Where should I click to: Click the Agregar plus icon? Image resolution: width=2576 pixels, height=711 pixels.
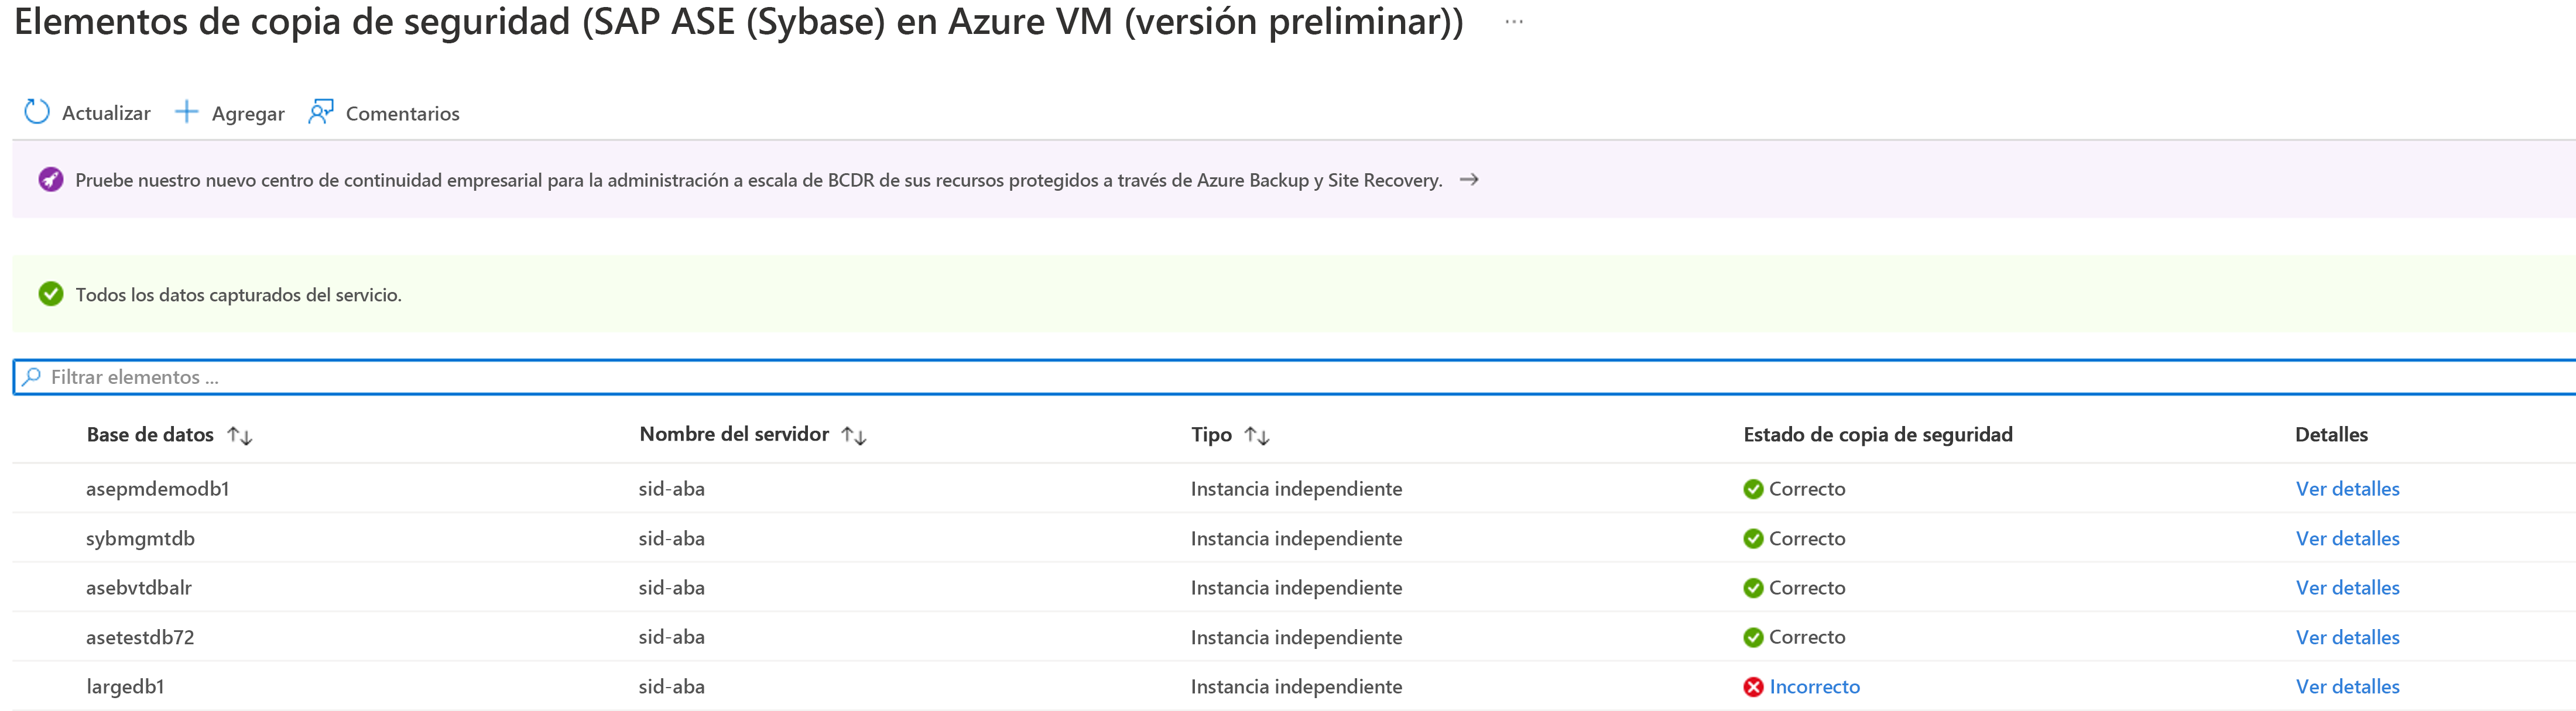point(186,112)
